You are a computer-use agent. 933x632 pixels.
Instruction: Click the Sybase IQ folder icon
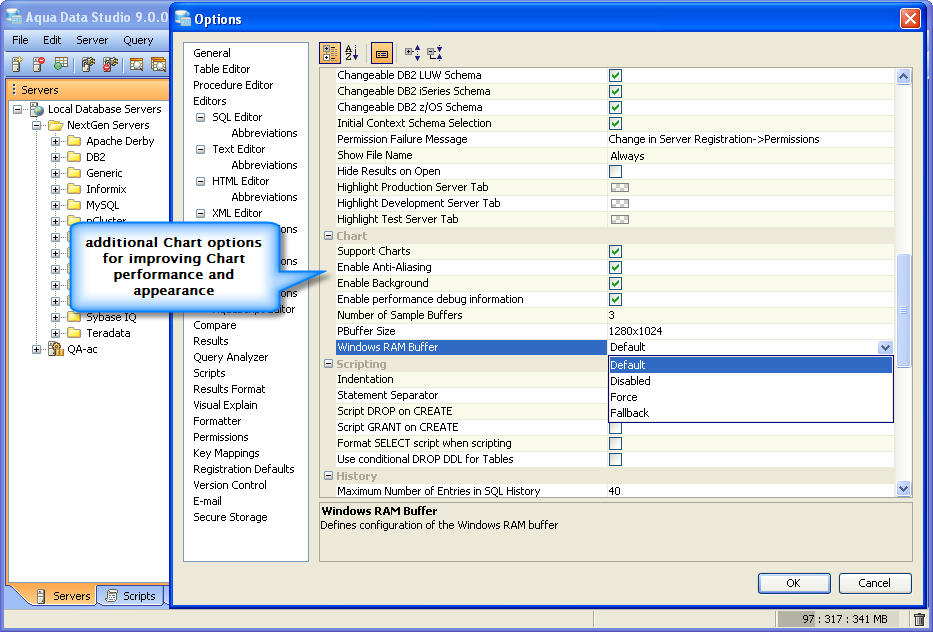[74, 317]
